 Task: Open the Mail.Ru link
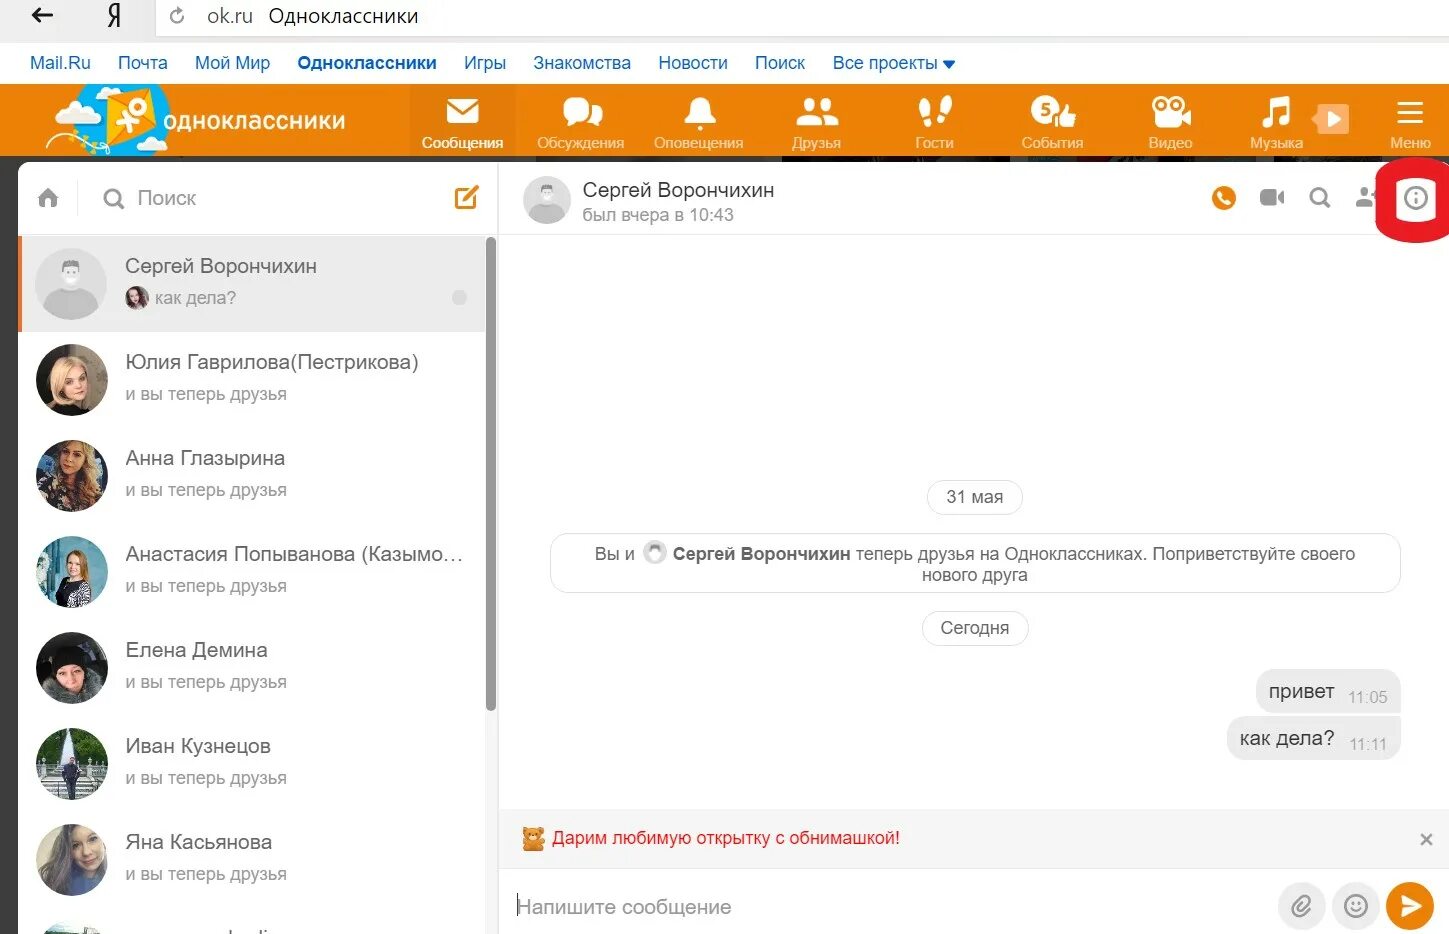click(60, 63)
